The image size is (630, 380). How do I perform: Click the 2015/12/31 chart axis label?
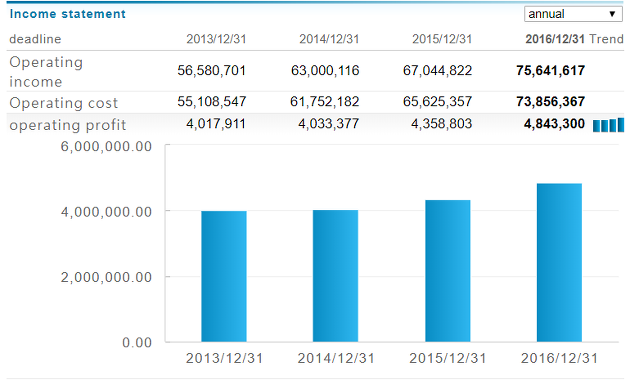[x=448, y=358]
